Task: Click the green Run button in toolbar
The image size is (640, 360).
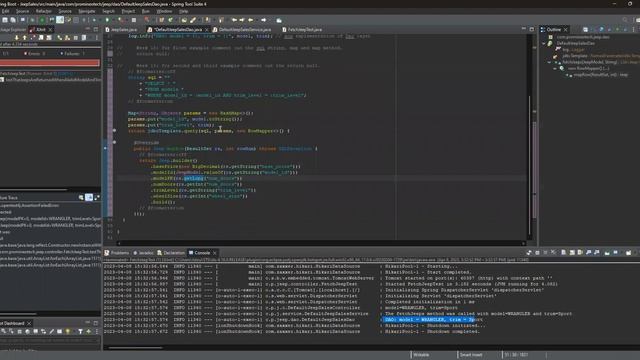Action: tap(107, 20)
